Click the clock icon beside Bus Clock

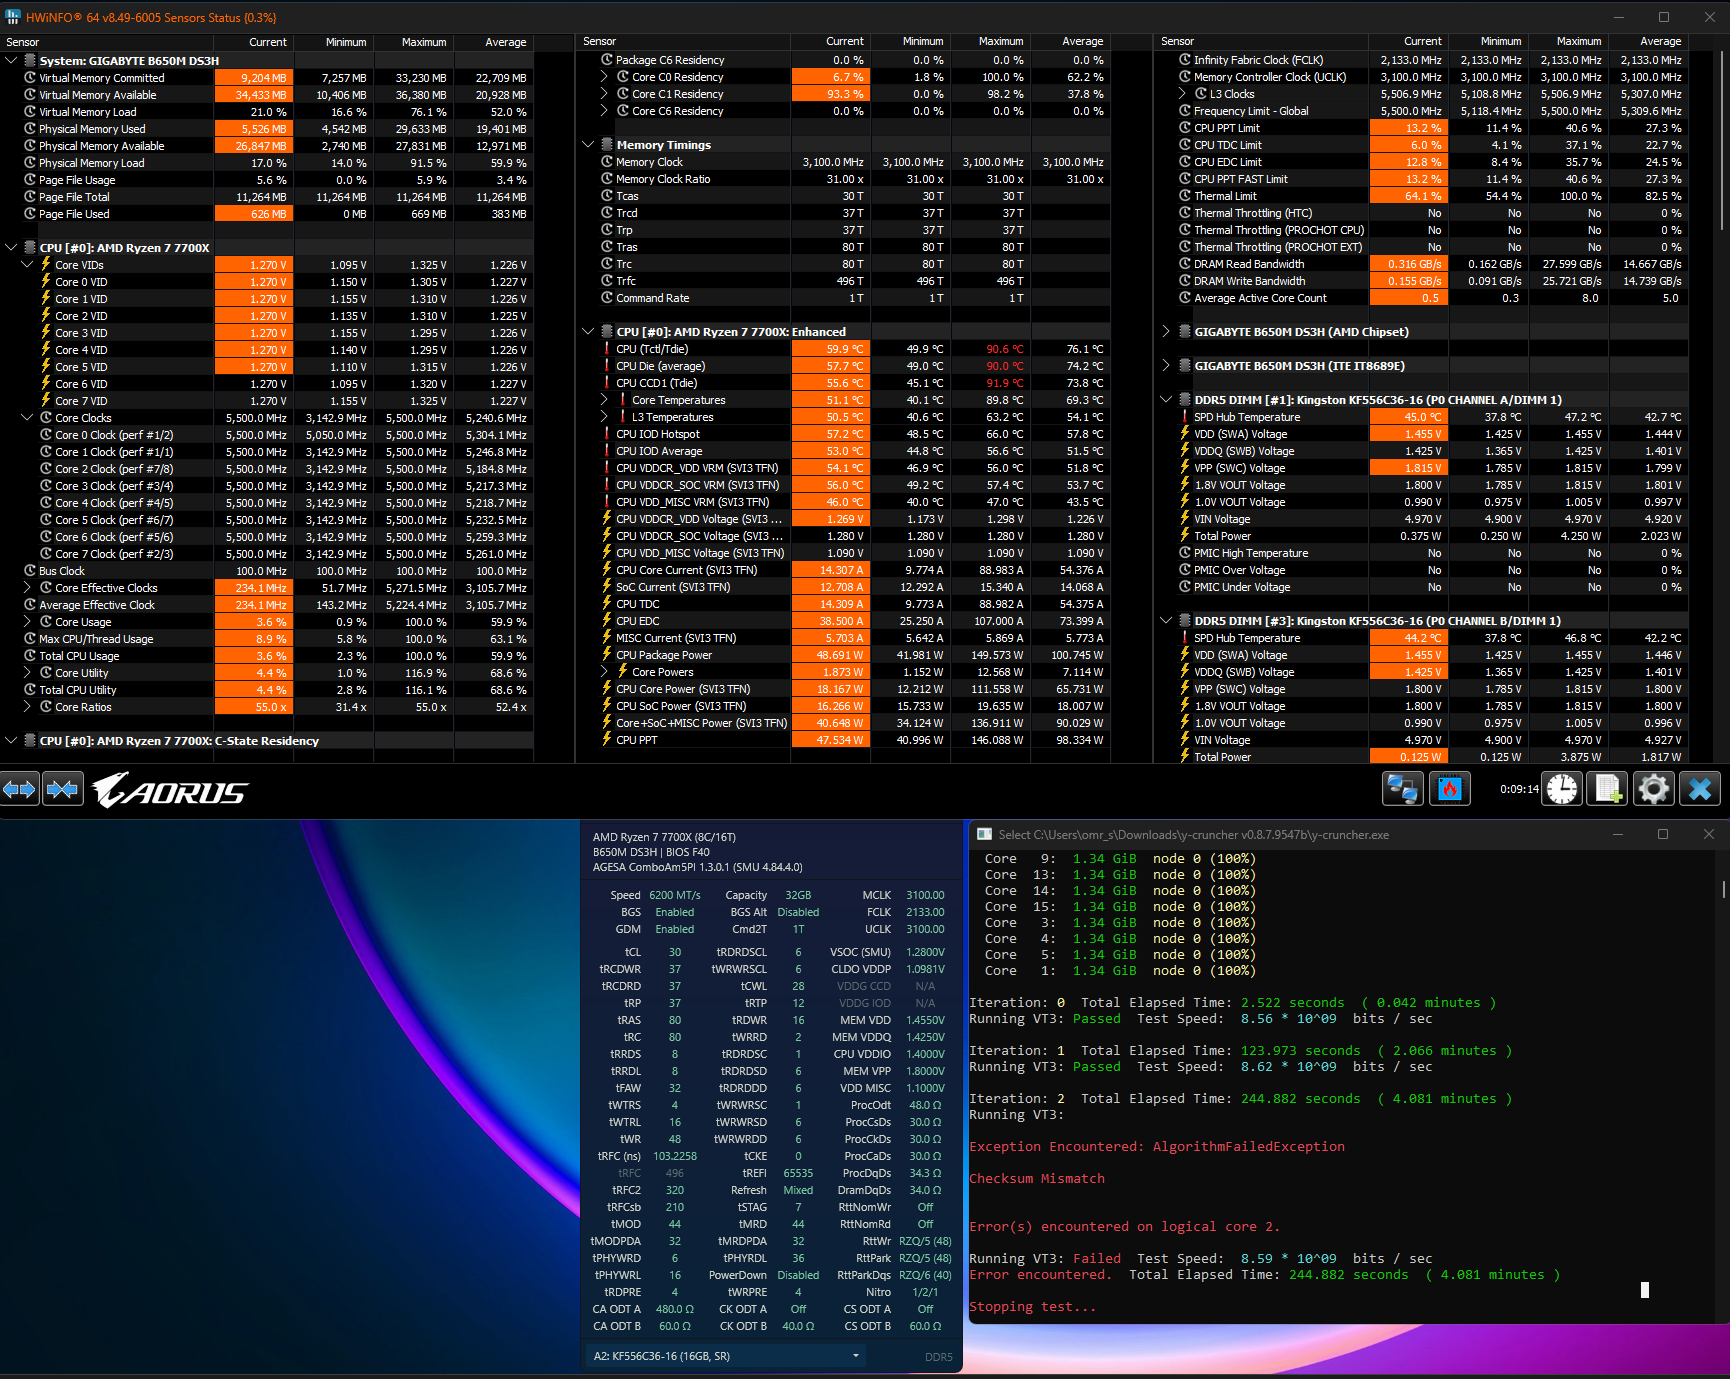coord(30,571)
